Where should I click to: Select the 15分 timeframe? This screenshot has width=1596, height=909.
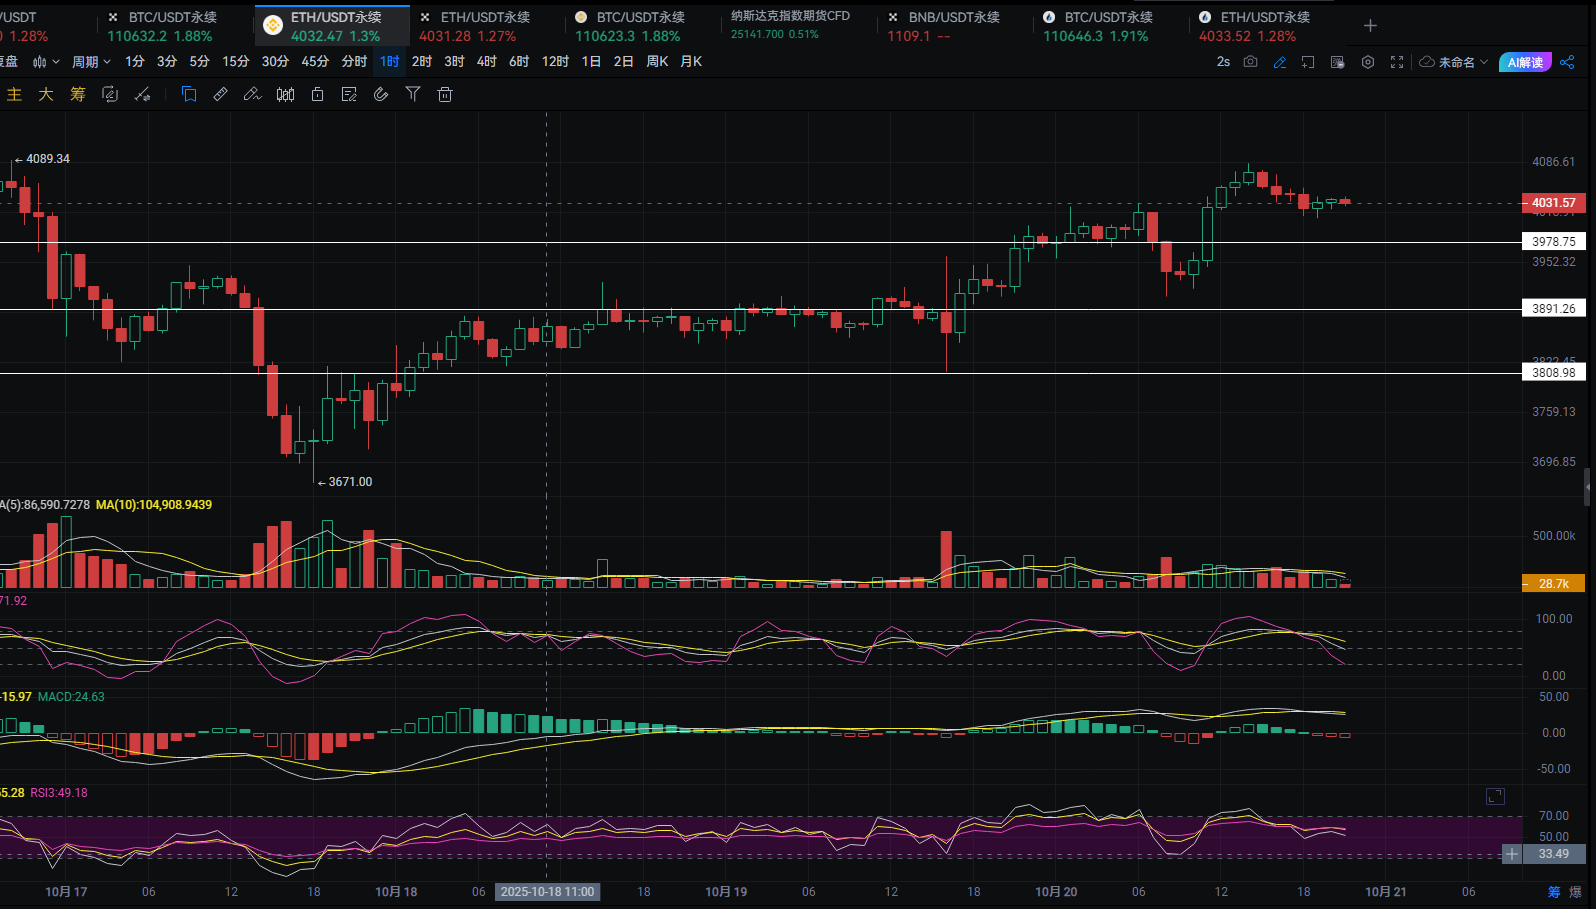[235, 62]
